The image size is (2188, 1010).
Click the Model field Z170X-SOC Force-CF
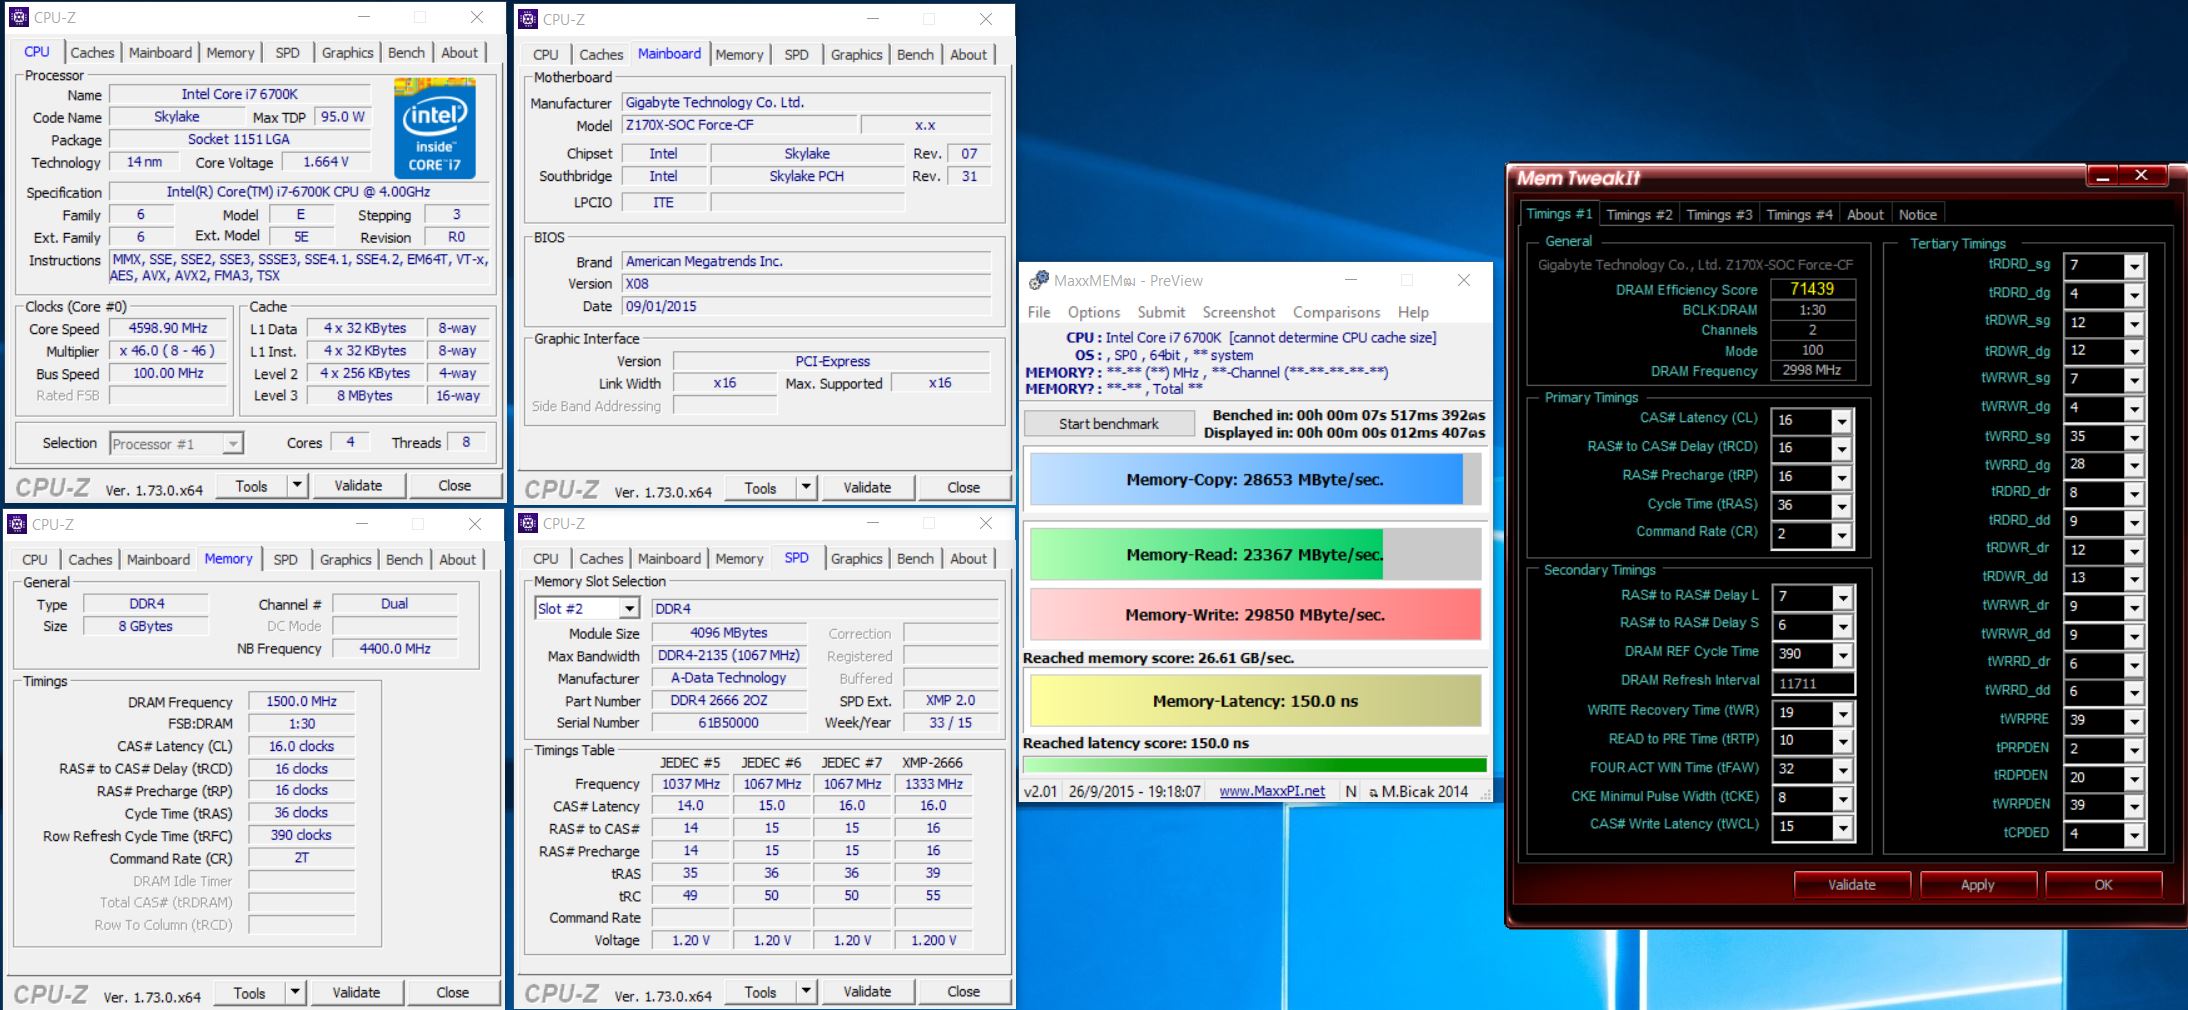(739, 125)
